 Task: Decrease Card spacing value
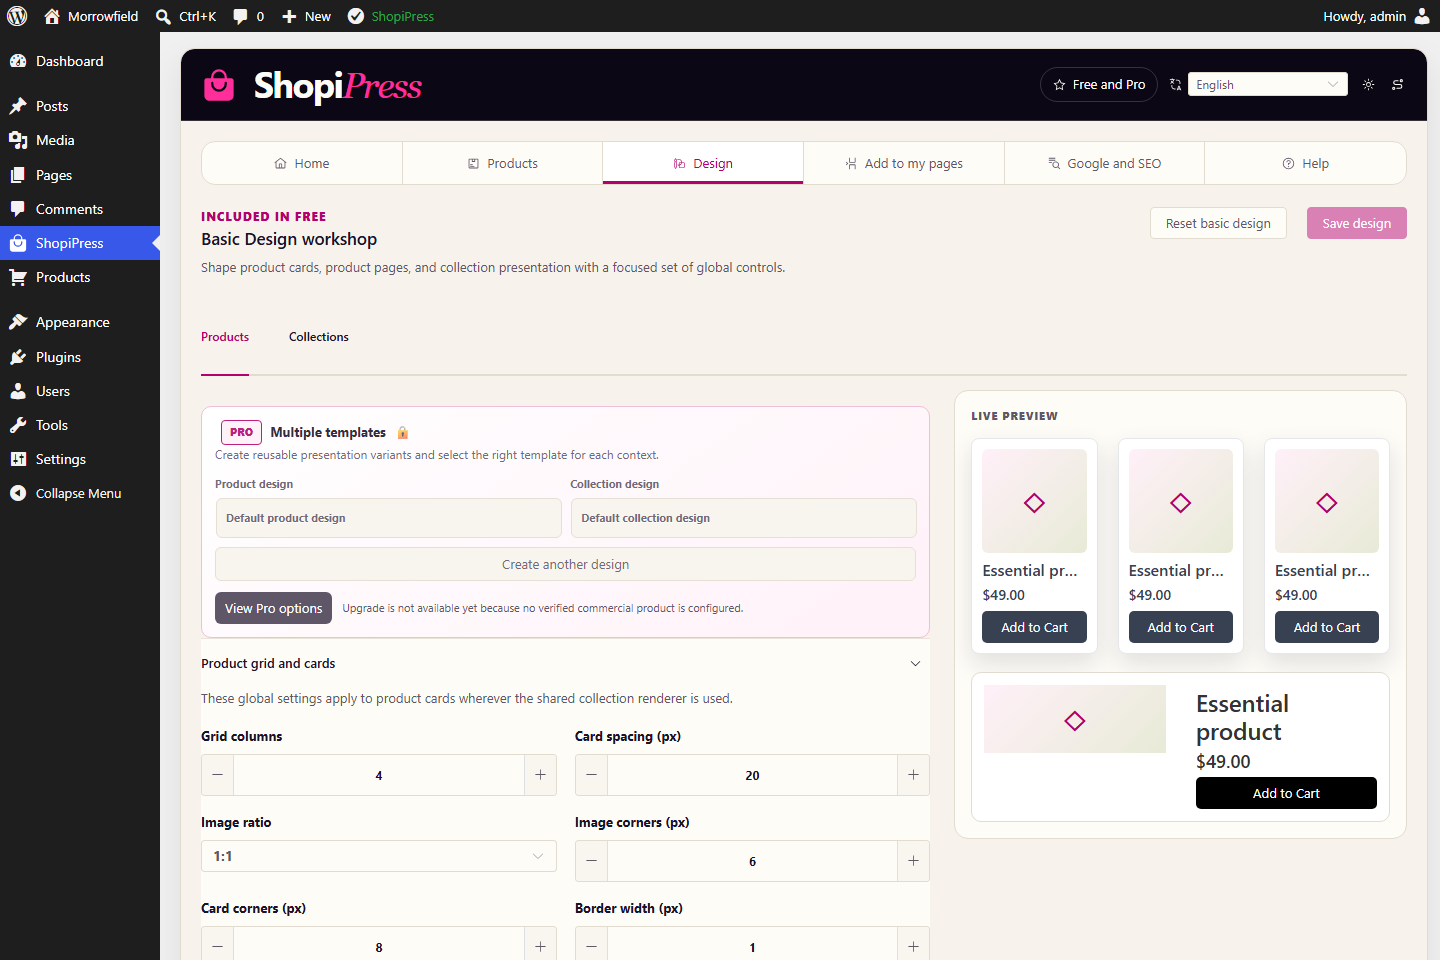(591, 775)
